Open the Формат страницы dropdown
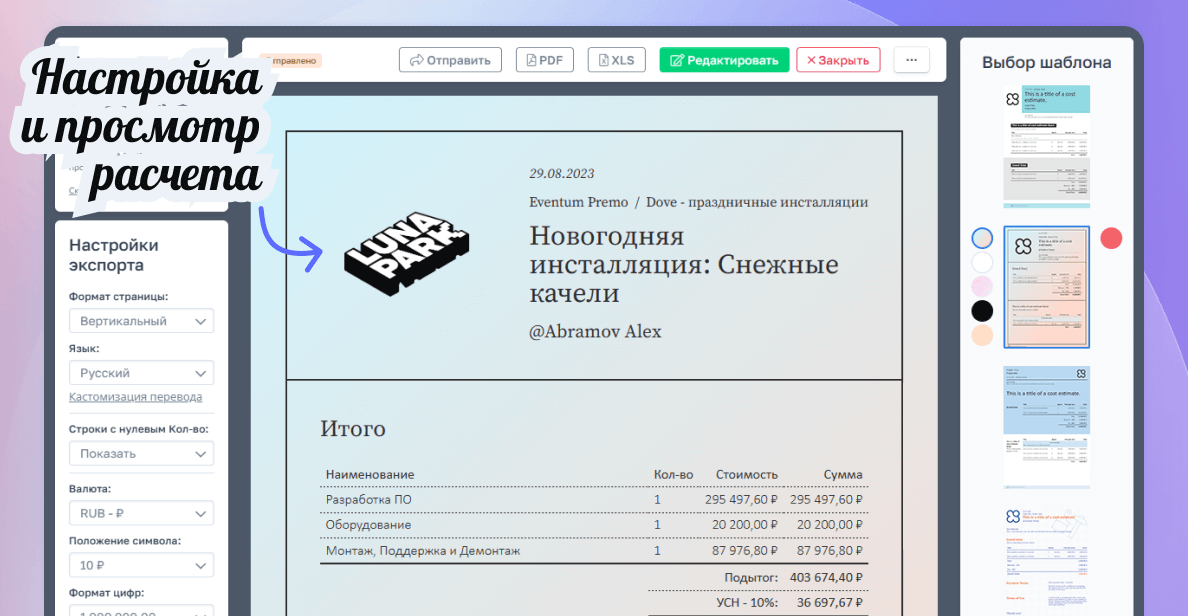Image resolution: width=1188 pixels, height=616 pixels. tap(141, 321)
